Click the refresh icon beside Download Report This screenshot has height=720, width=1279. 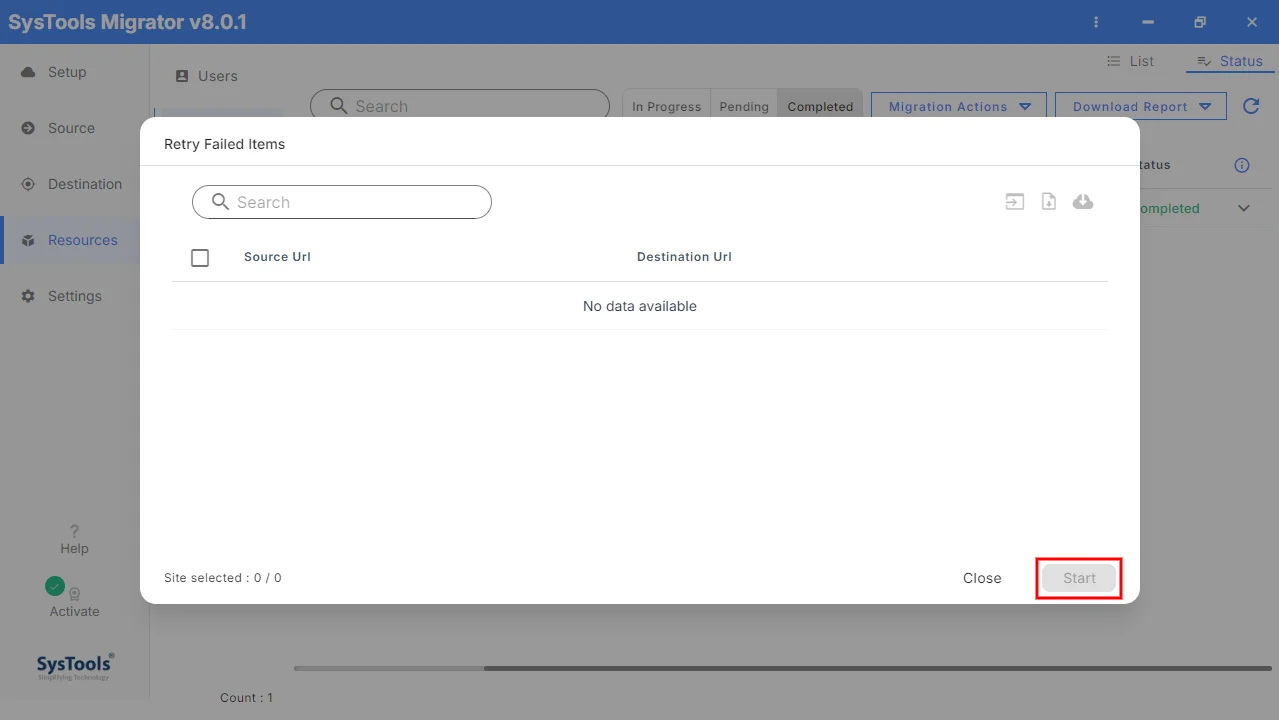click(1251, 106)
